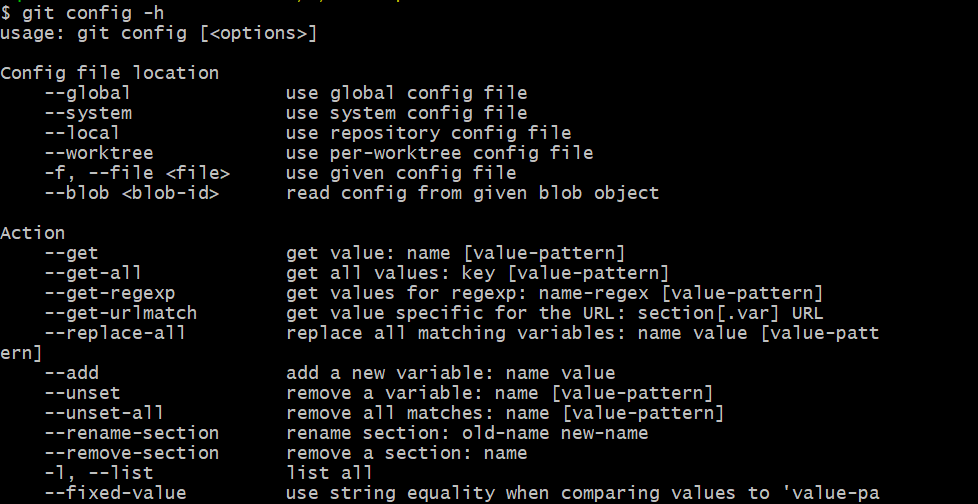The height and width of the screenshot is (504, 978).
Task: Click the '--blob <blob-id>' option
Action: (131, 193)
